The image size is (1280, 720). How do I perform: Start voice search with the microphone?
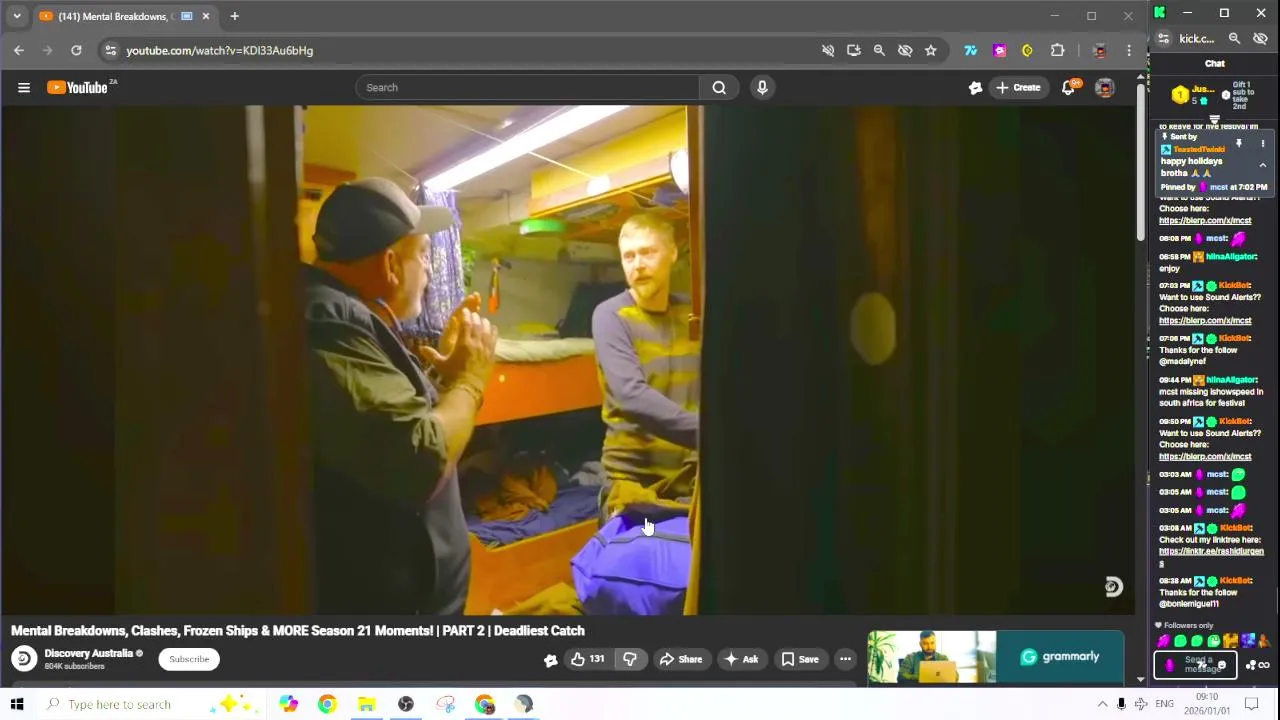[x=762, y=88]
